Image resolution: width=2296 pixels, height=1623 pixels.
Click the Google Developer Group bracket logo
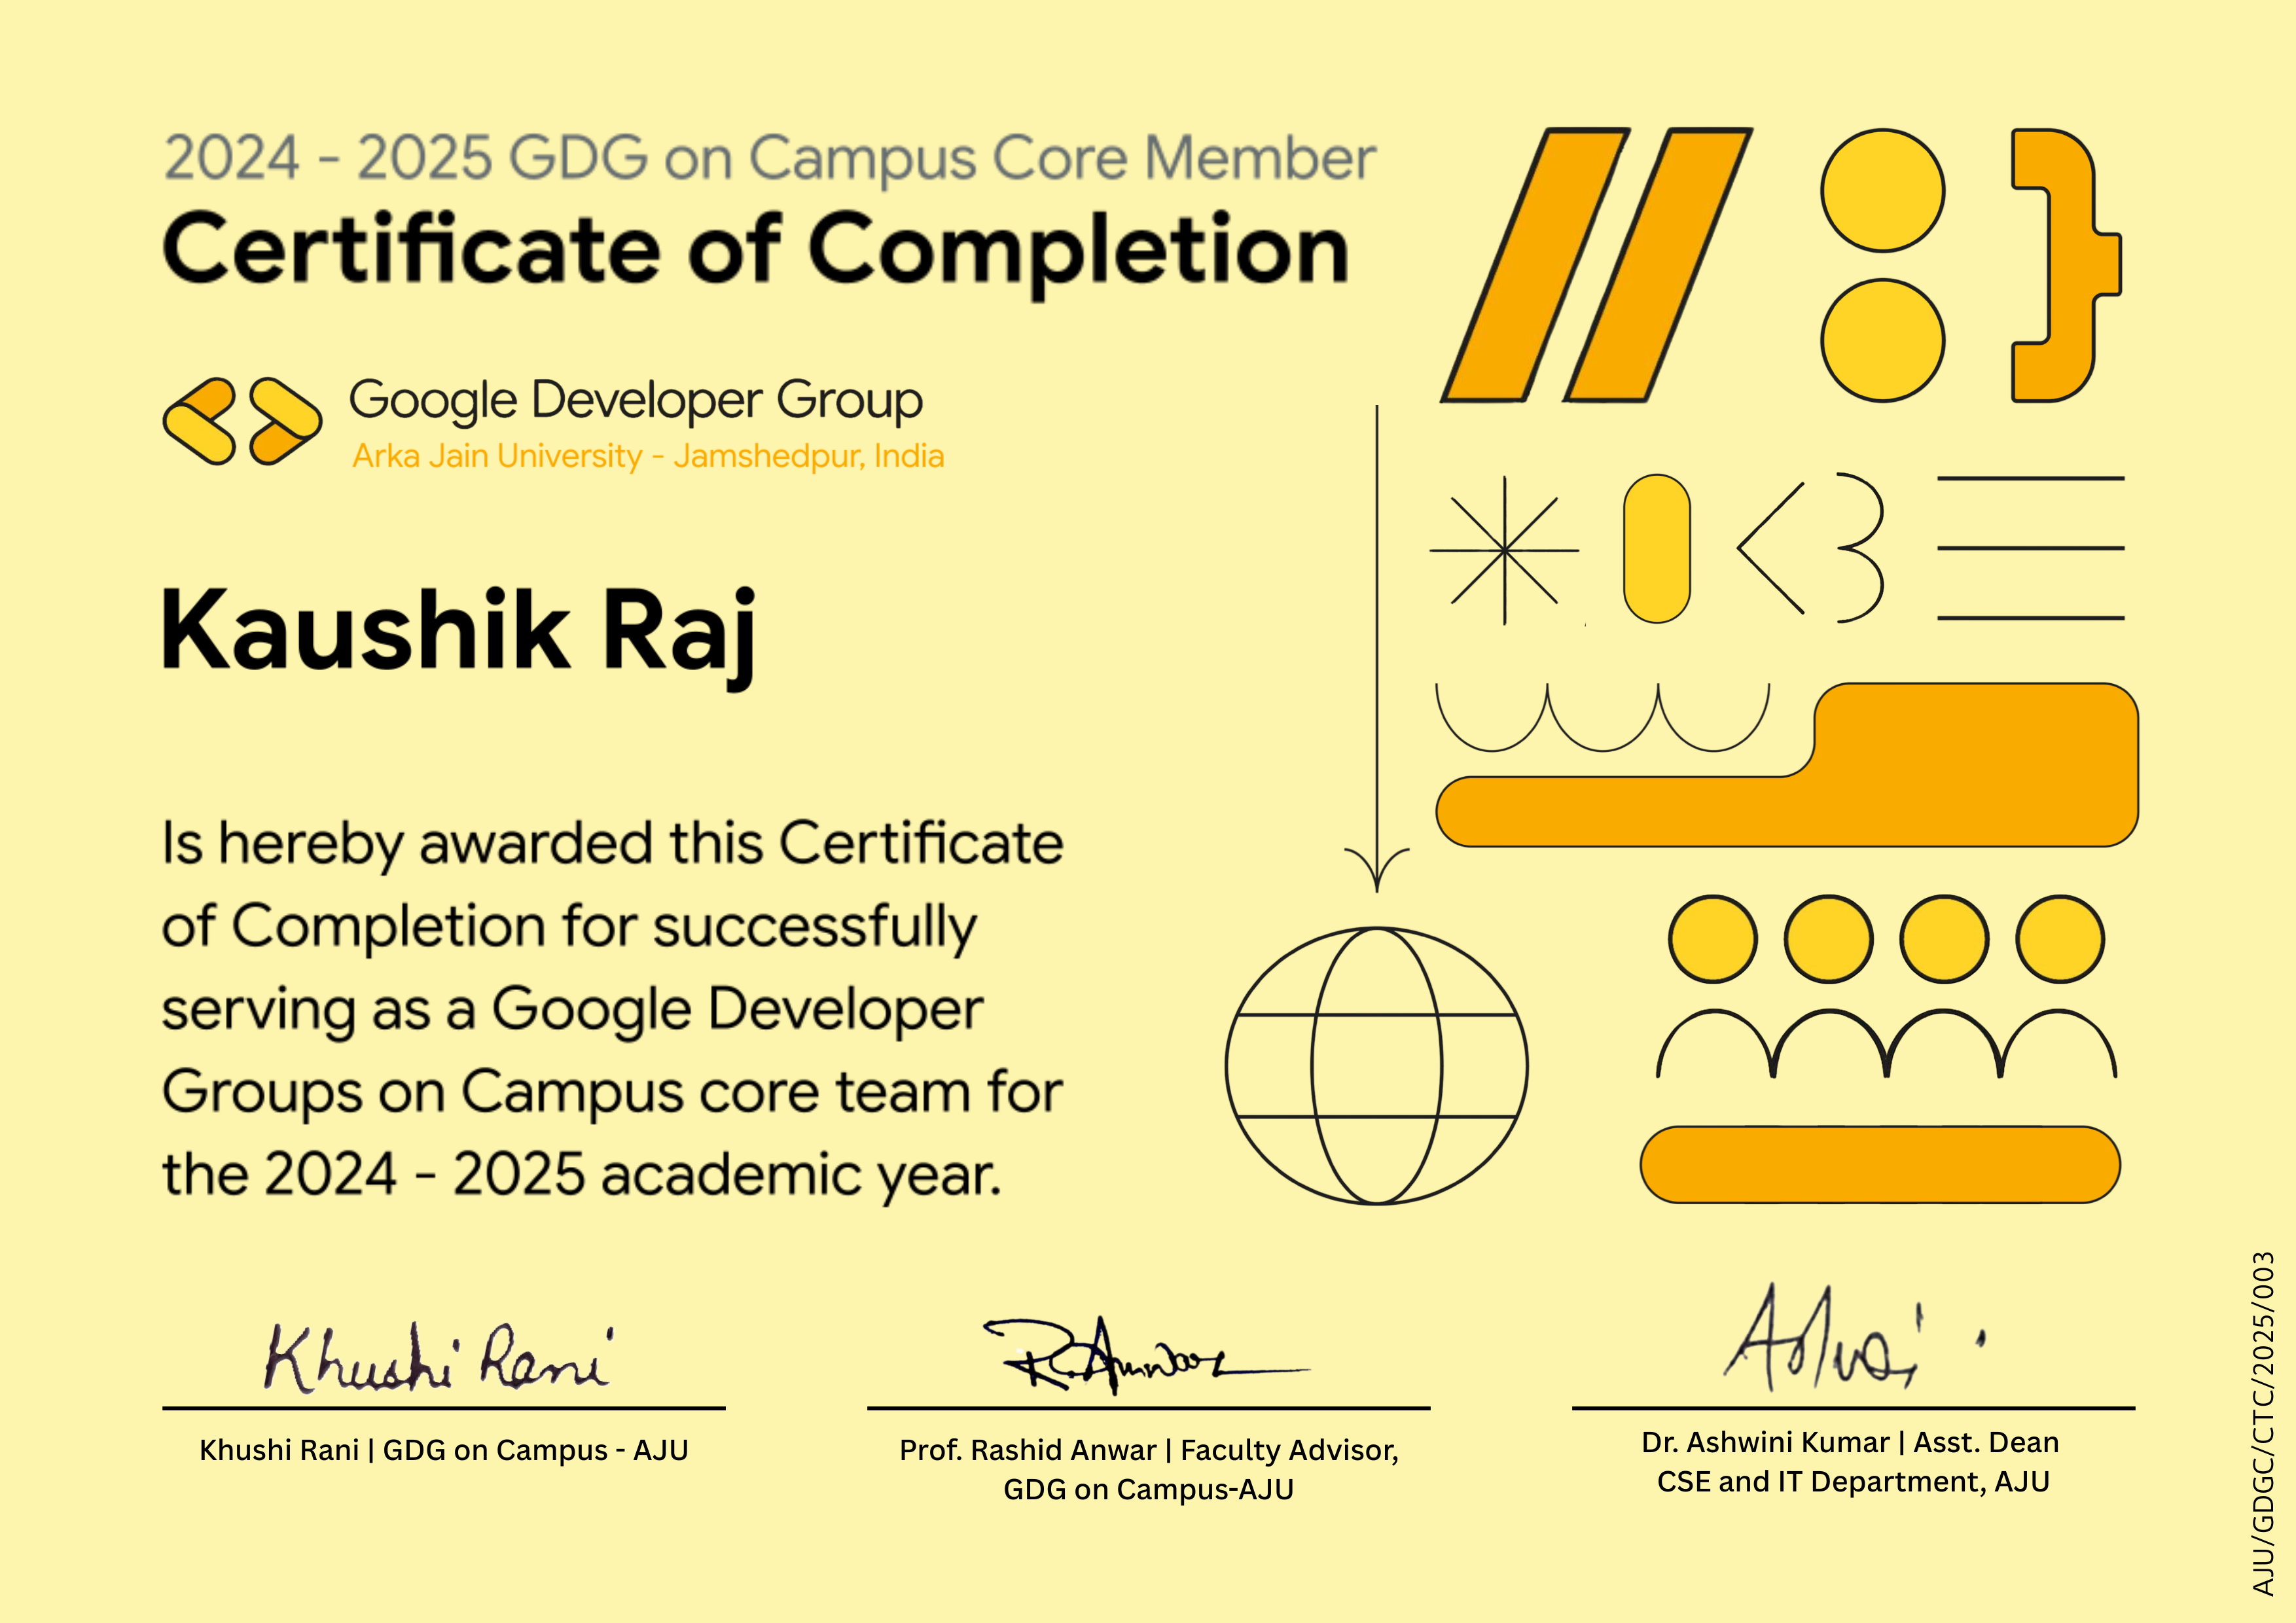point(242,421)
